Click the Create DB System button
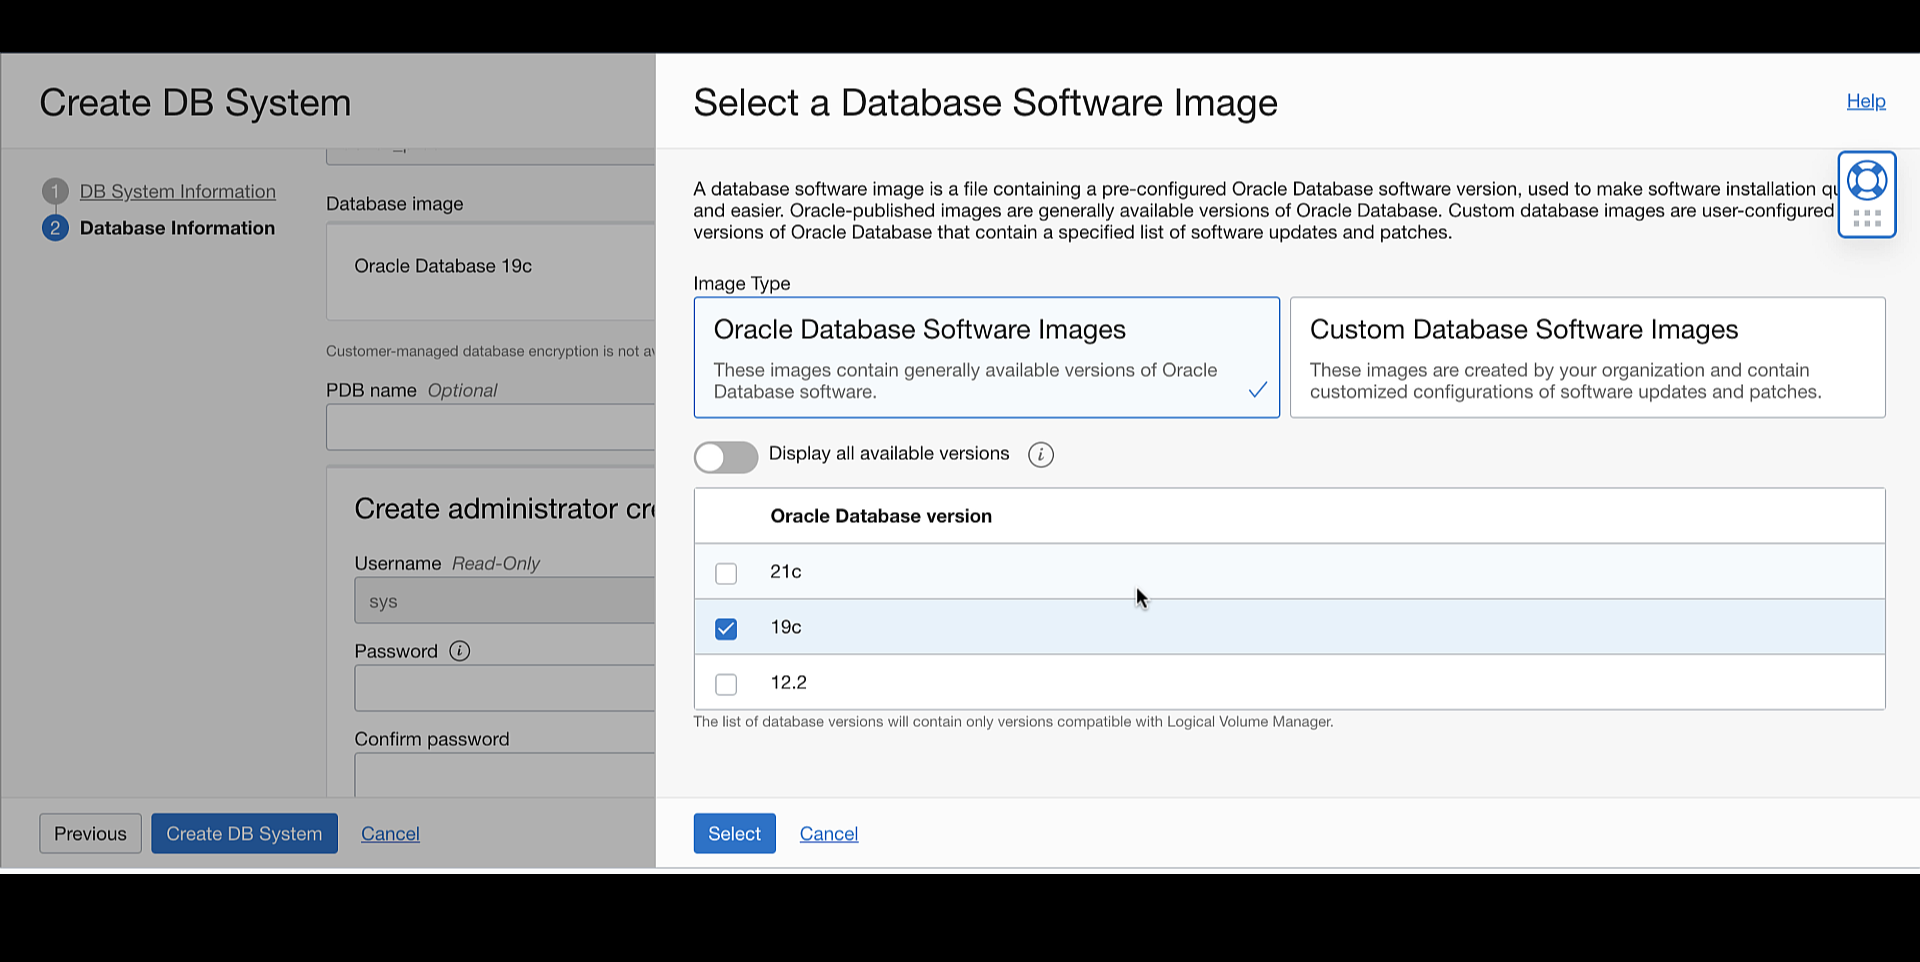1920x962 pixels. 244,833
